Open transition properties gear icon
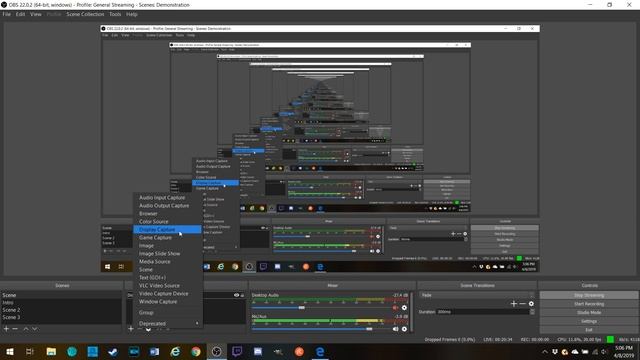Viewport: 640px width, 360px height. (x=531, y=304)
